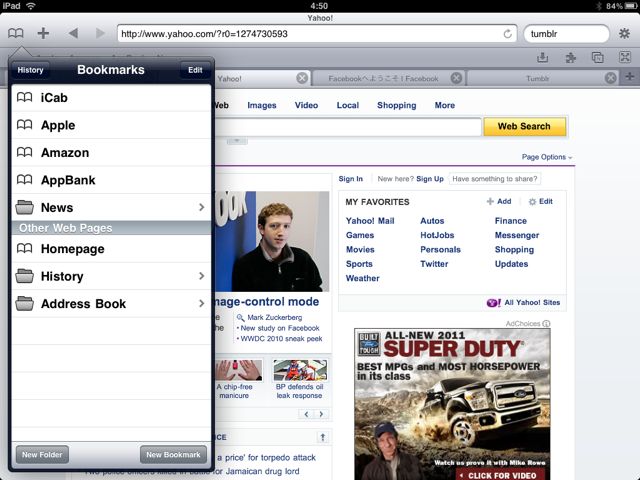Reload page with refresh icon
This screenshot has width=640, height=480.
[507, 34]
